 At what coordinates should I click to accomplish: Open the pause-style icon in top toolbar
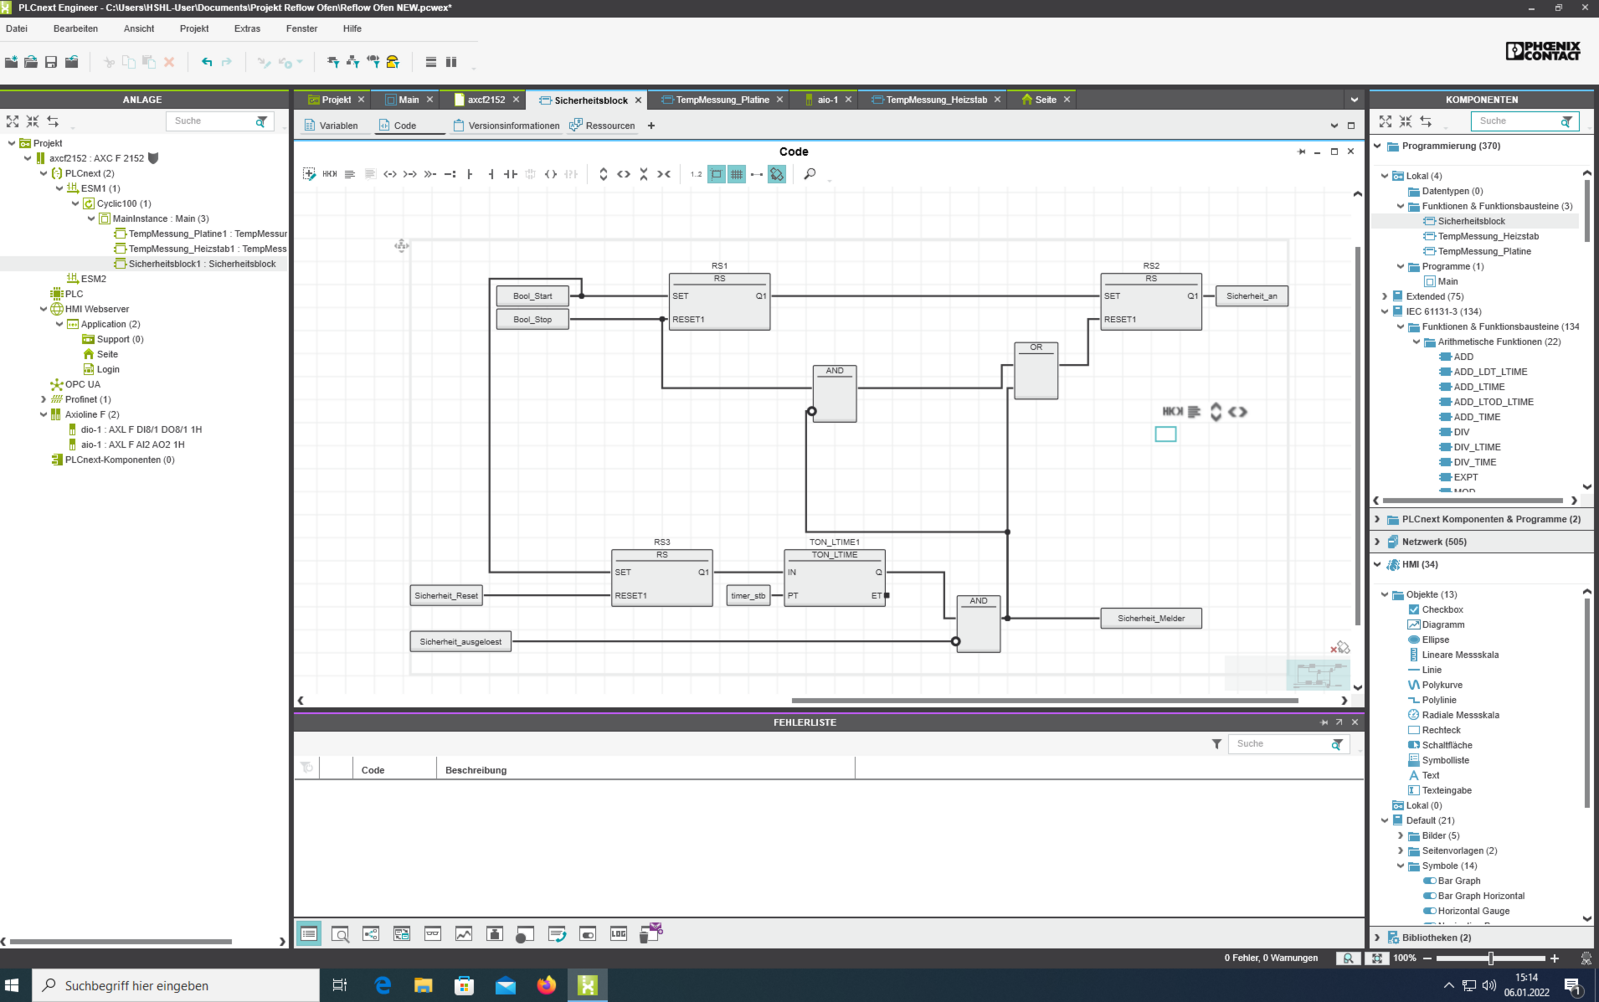(x=451, y=62)
